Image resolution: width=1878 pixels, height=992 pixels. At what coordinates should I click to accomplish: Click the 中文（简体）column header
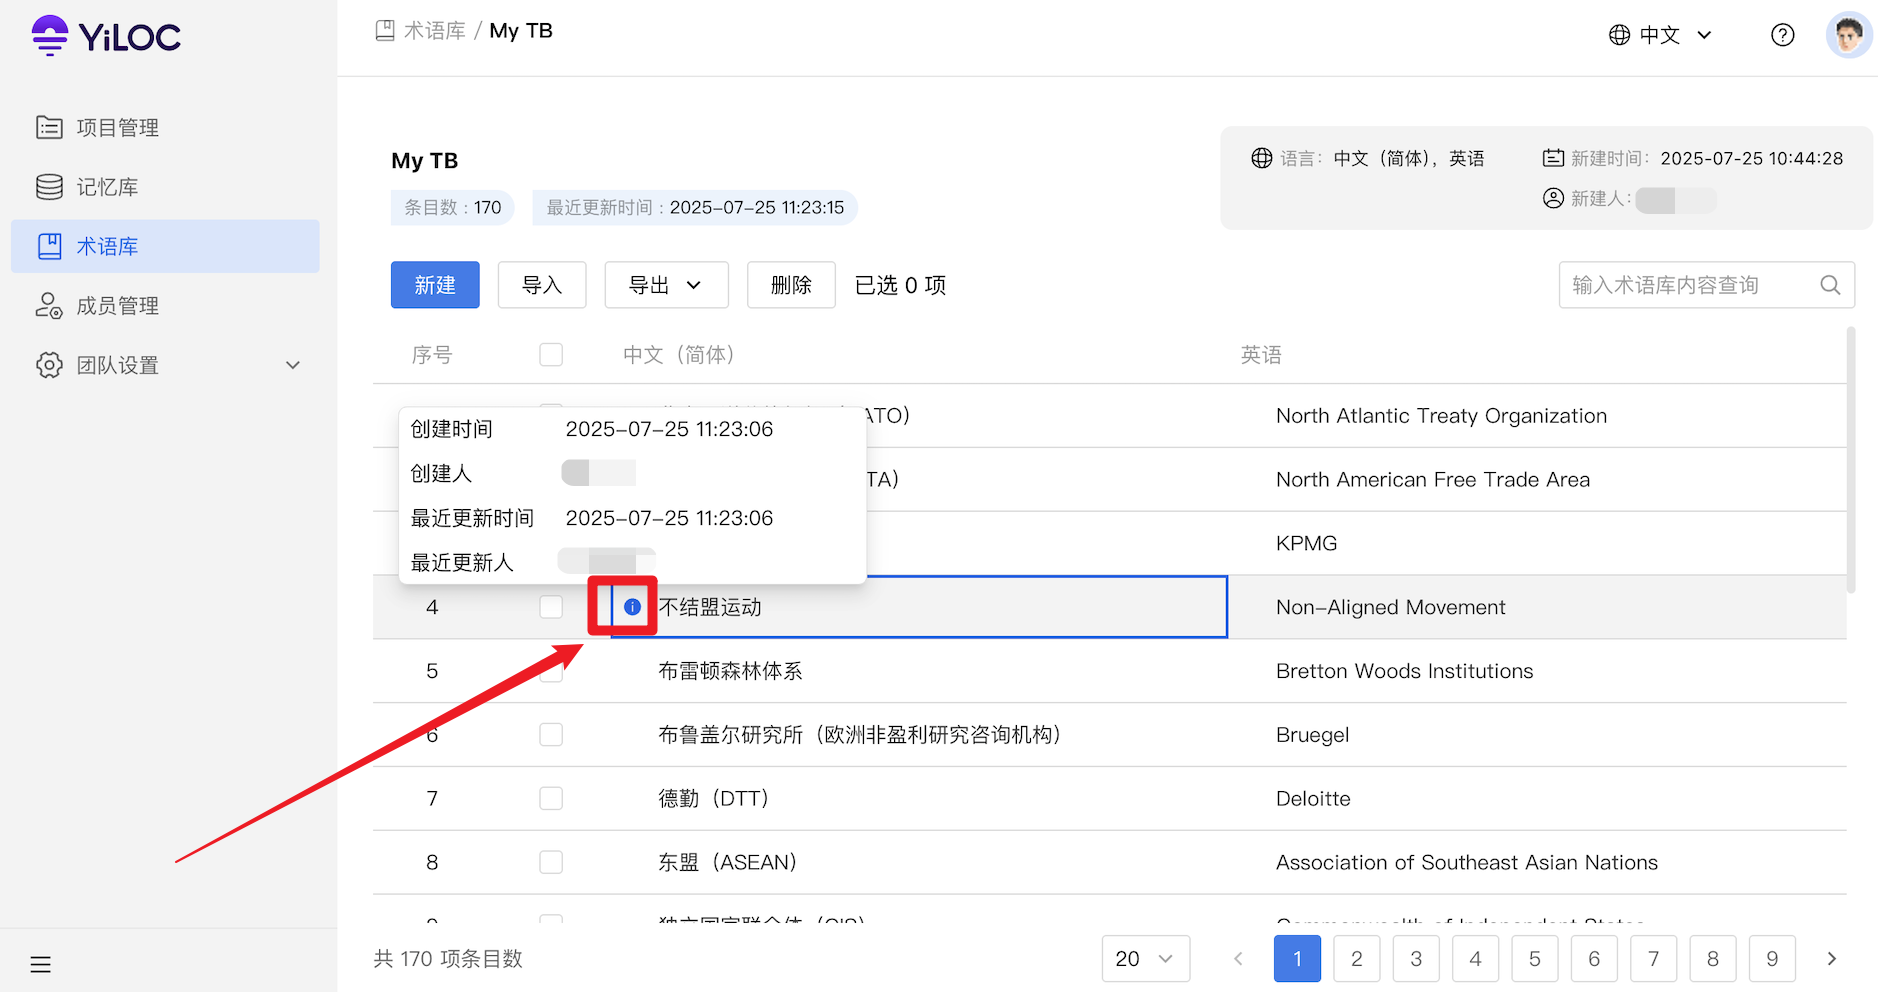point(679,355)
